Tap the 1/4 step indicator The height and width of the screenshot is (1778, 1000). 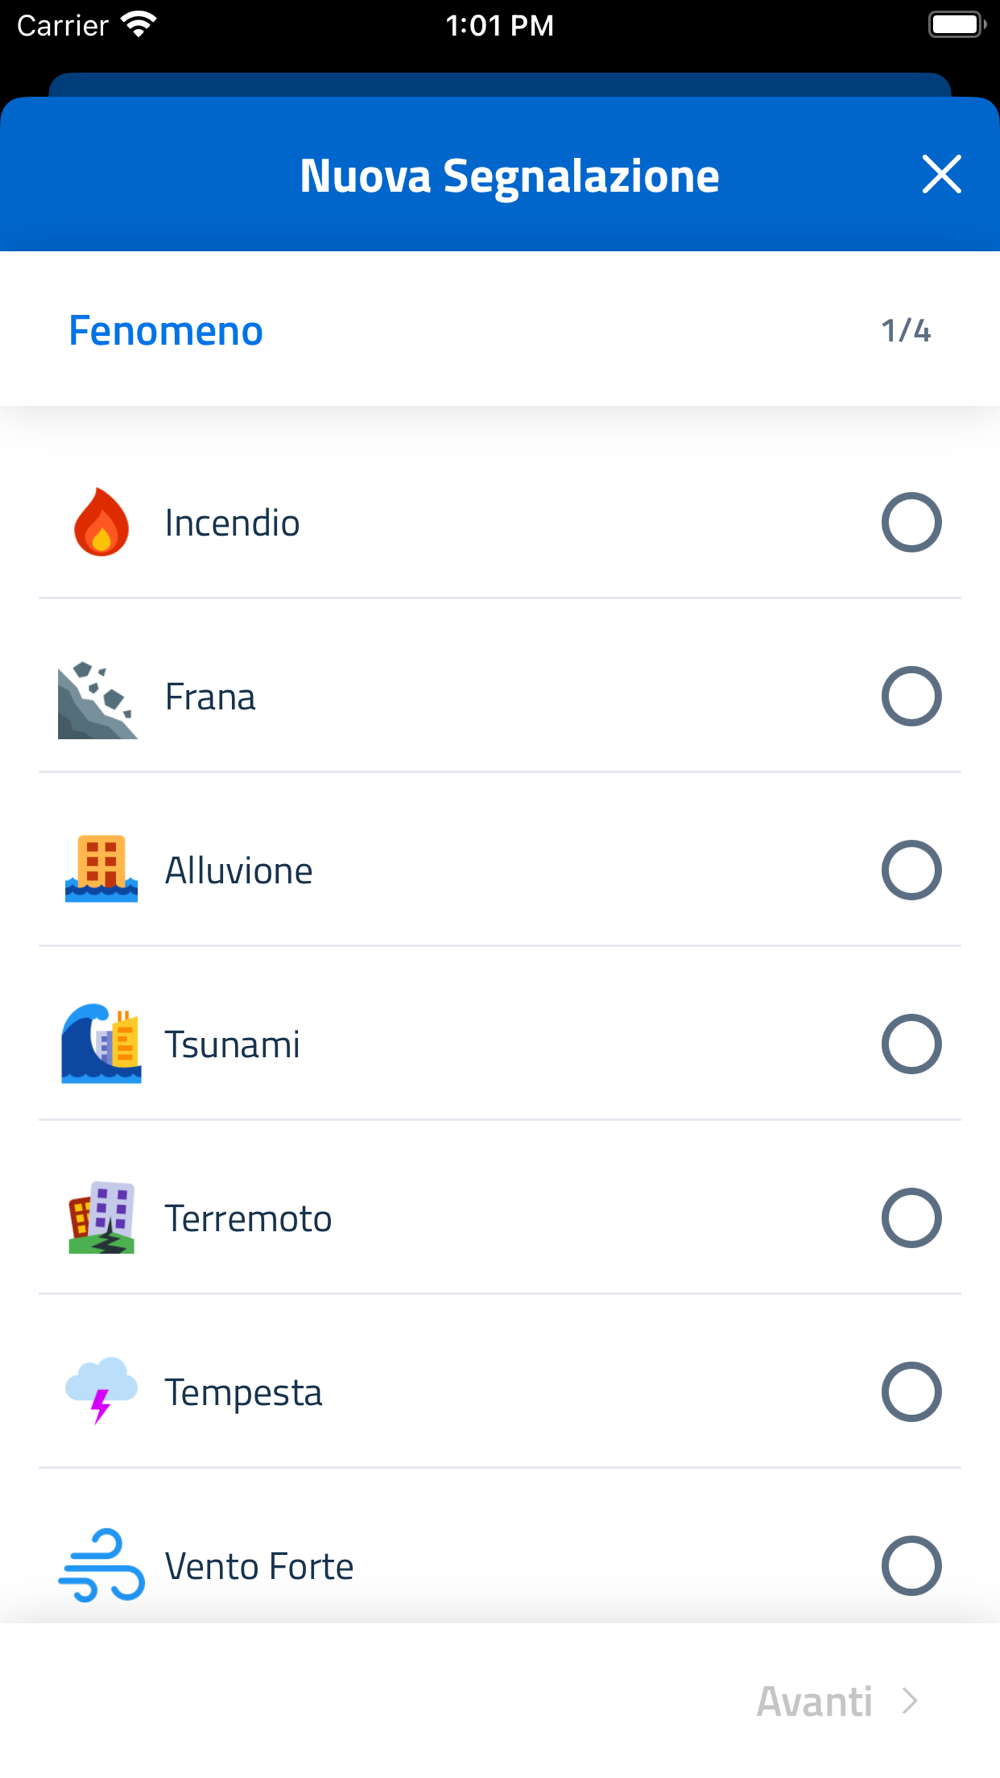pos(905,331)
